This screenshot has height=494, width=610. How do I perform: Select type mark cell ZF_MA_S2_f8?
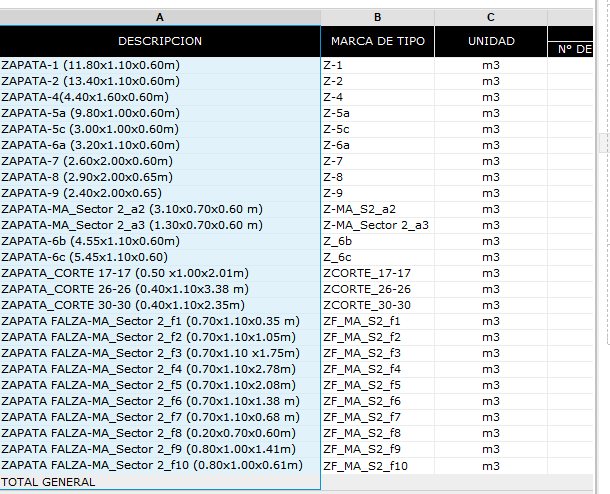[x=377, y=433]
